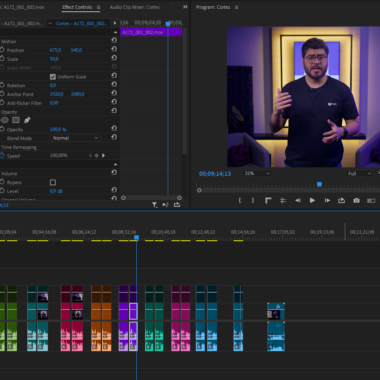Collapse the audio effects section arrow above Volume
Viewport: 380px width, 380px height.
115,164
